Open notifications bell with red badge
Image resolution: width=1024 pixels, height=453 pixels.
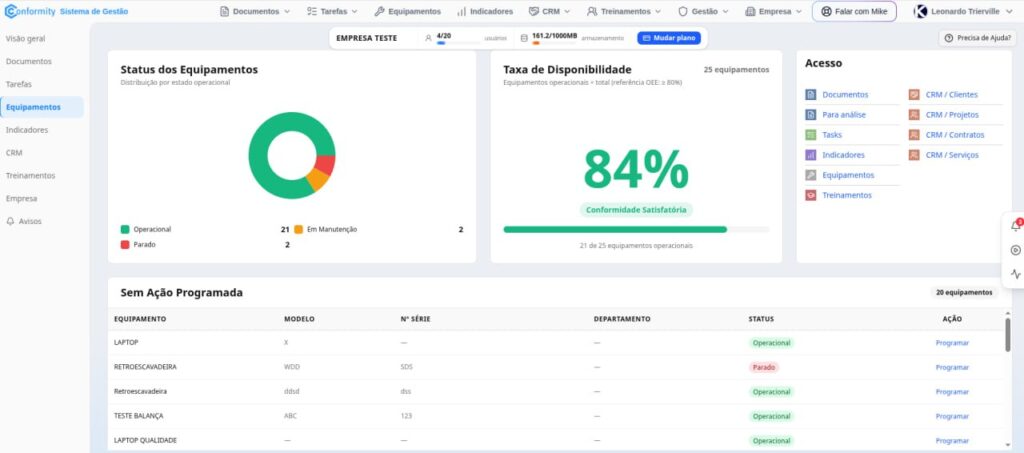1016,226
